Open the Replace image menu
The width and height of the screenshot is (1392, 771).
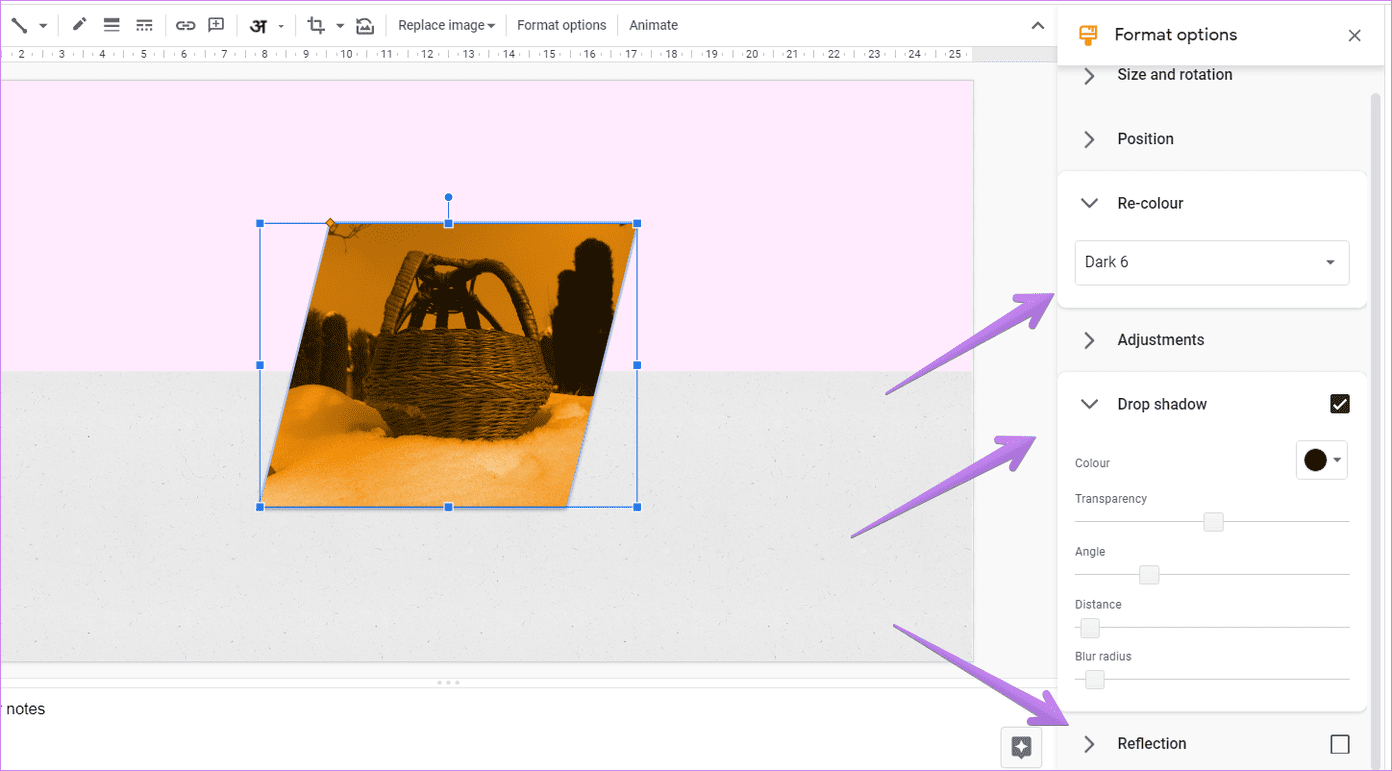[x=446, y=25]
